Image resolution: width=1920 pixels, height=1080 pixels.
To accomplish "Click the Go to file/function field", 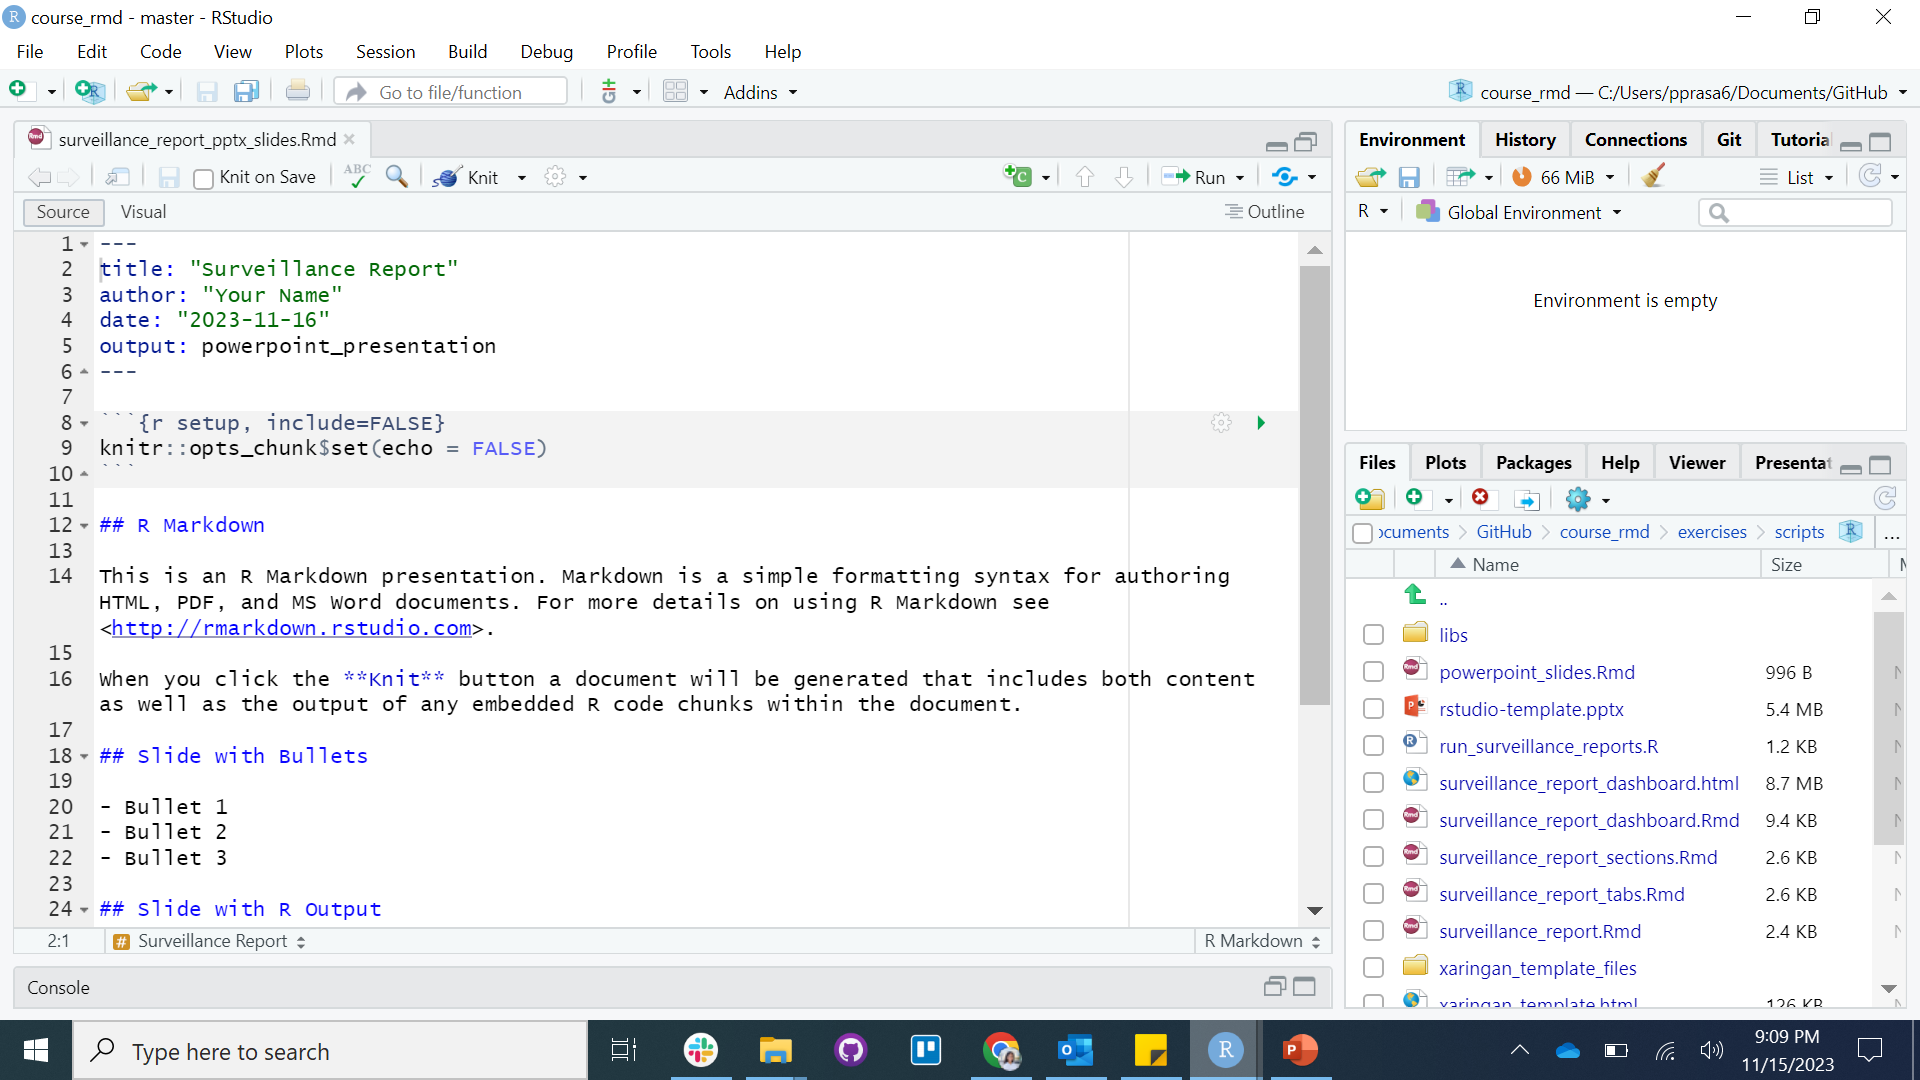I will tap(451, 92).
